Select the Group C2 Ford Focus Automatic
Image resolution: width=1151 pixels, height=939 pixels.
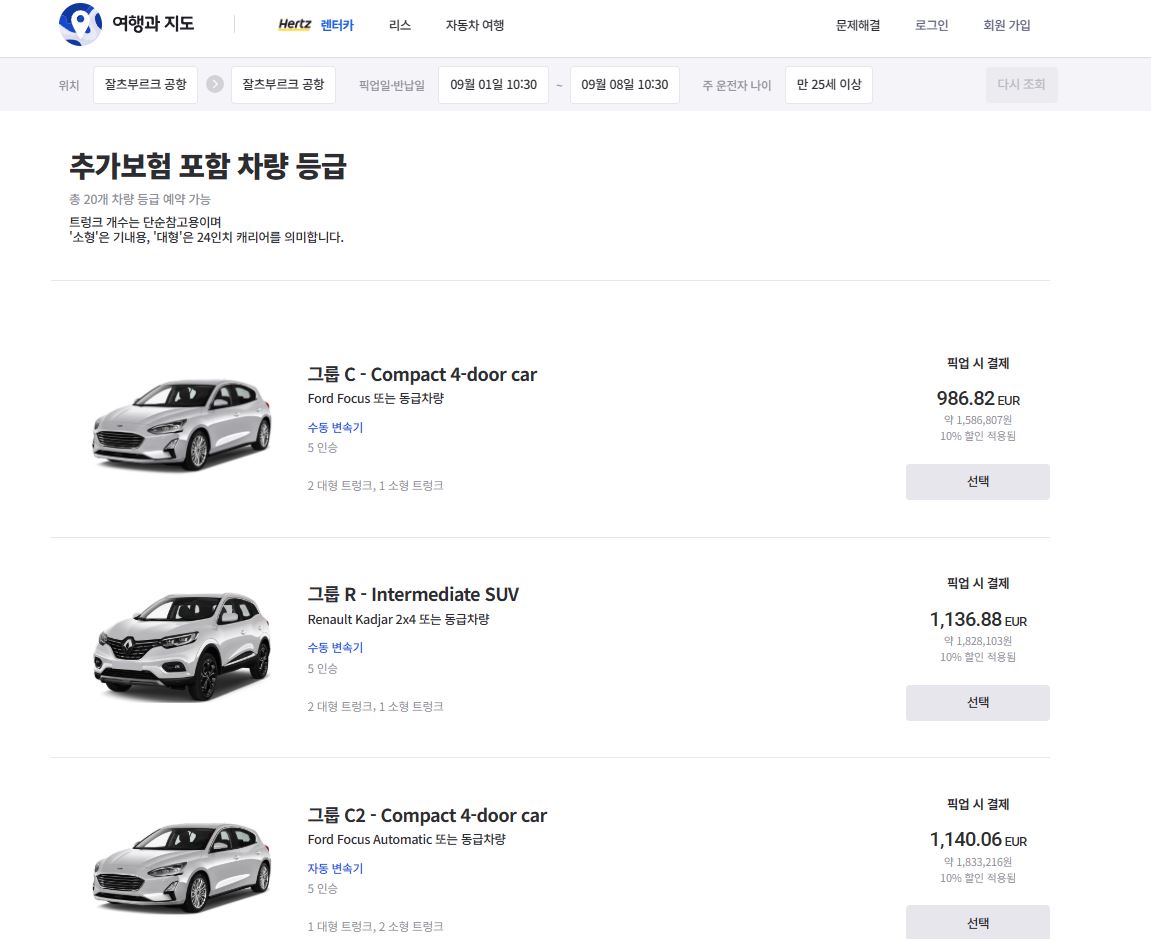tap(977, 922)
